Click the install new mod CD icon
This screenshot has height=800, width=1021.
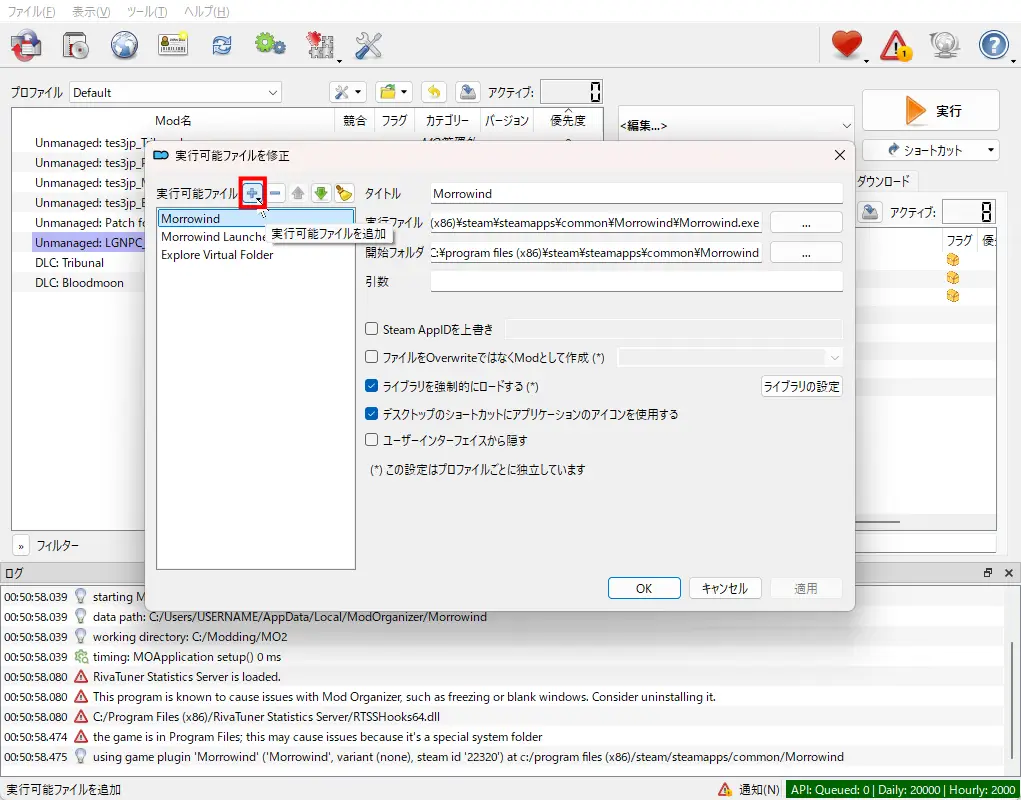click(x=75, y=46)
